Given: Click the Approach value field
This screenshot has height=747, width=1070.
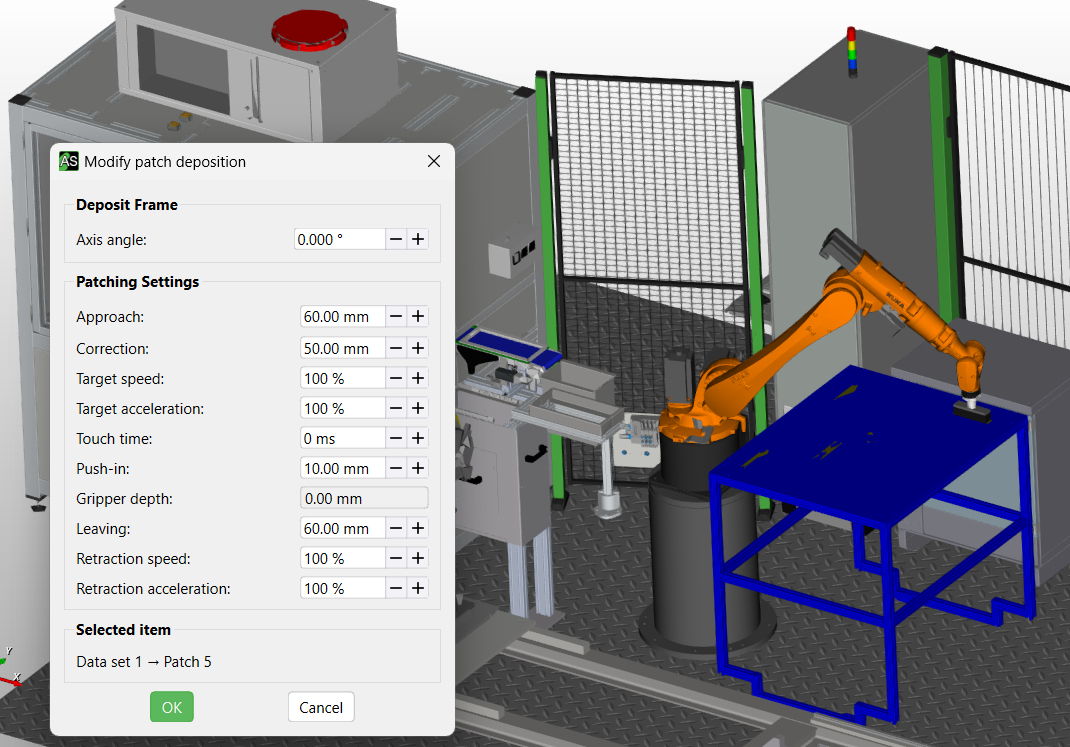Looking at the screenshot, I should pyautogui.click(x=343, y=317).
